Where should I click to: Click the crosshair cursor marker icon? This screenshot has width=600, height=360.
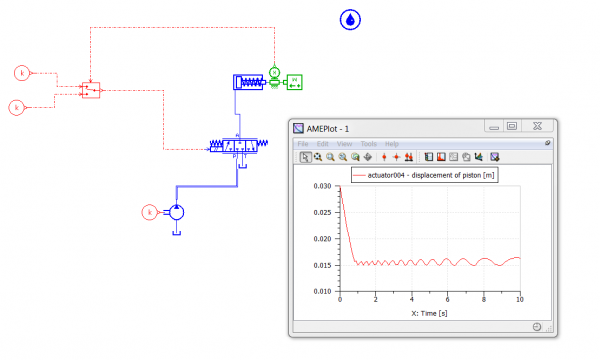pyautogui.click(x=396, y=157)
